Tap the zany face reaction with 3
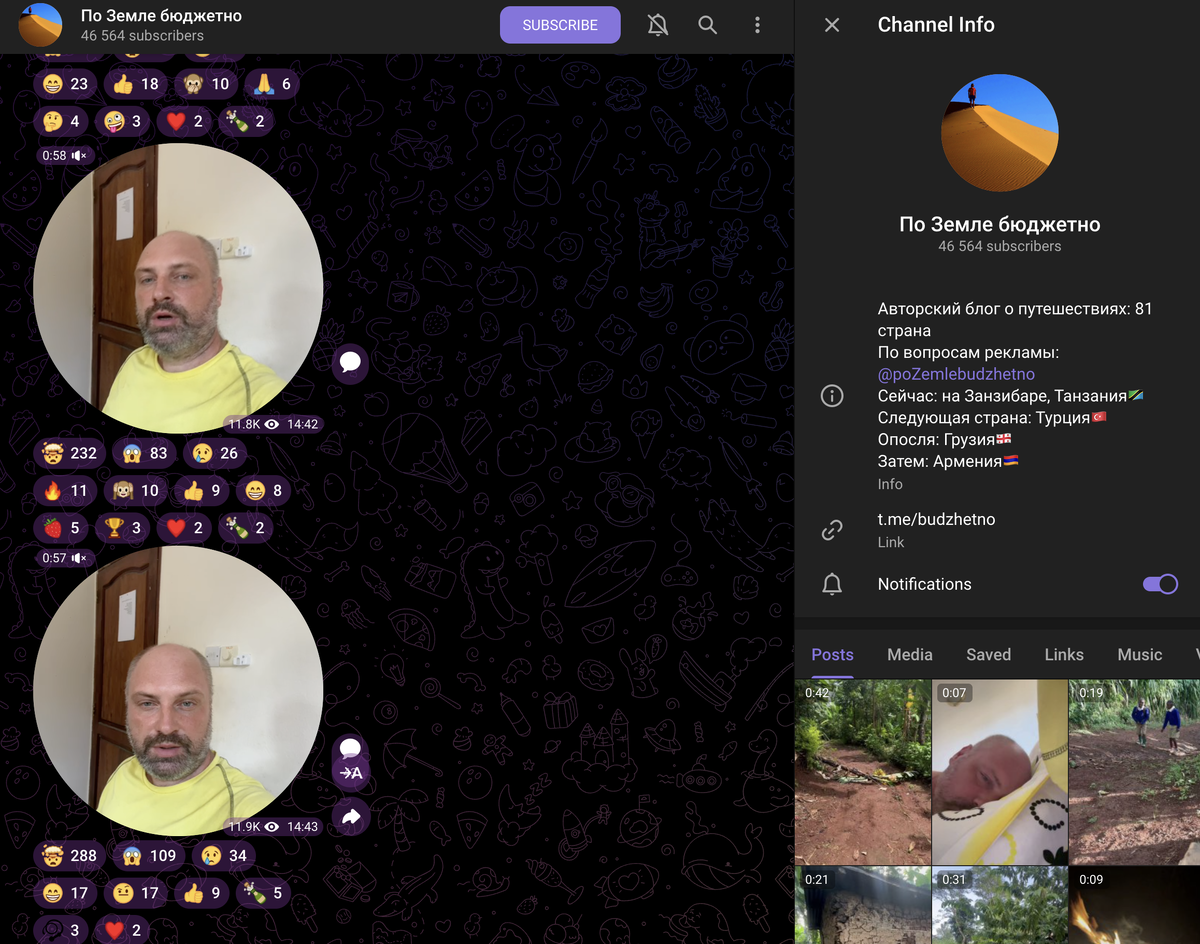Screen dimensions: 1200x944 click(x=124, y=121)
